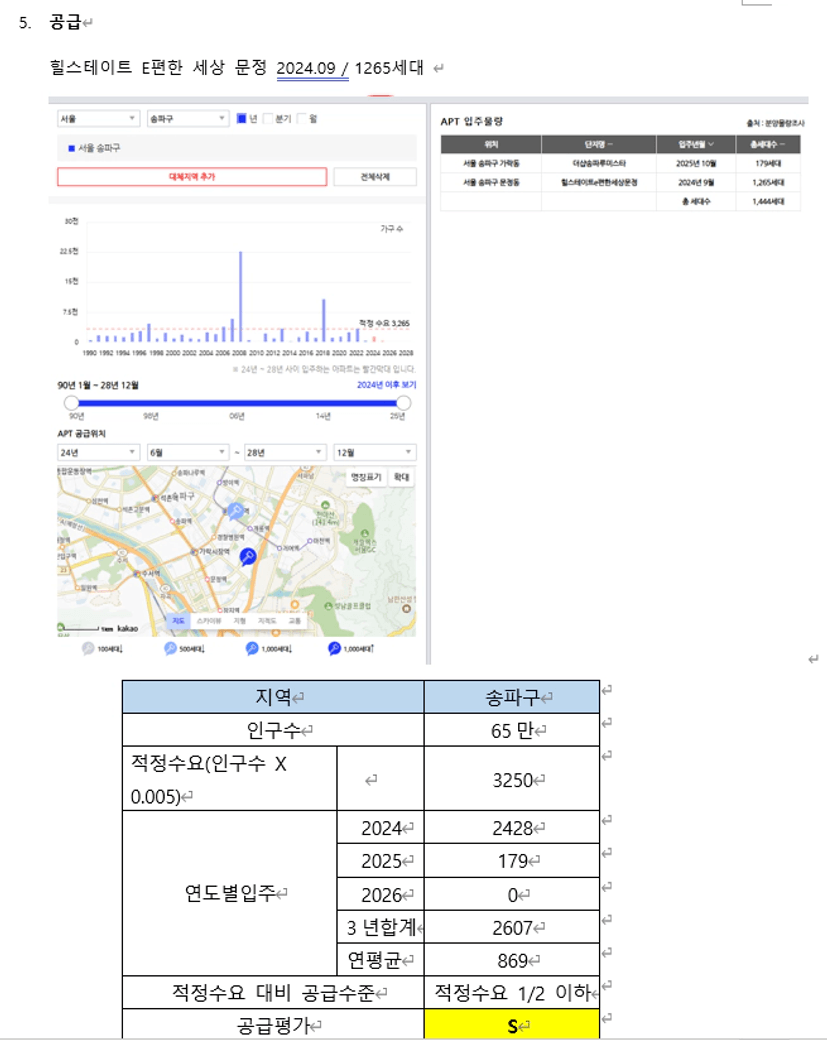The image size is (827, 1040).
Task: Click the 공급평가 label cell
Action: tap(273, 1025)
